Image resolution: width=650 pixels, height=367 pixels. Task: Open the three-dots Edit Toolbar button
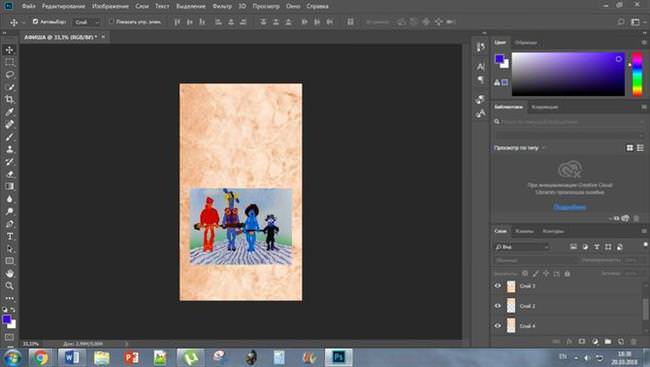9,298
